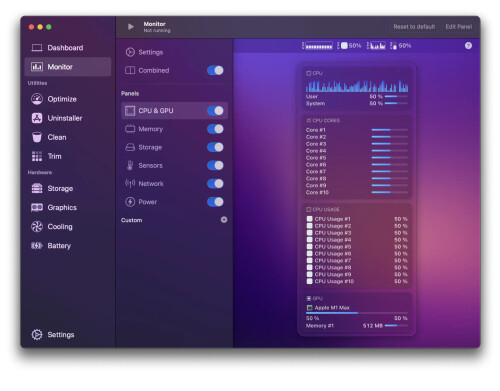Open the Trim grid icon

(x=37, y=156)
